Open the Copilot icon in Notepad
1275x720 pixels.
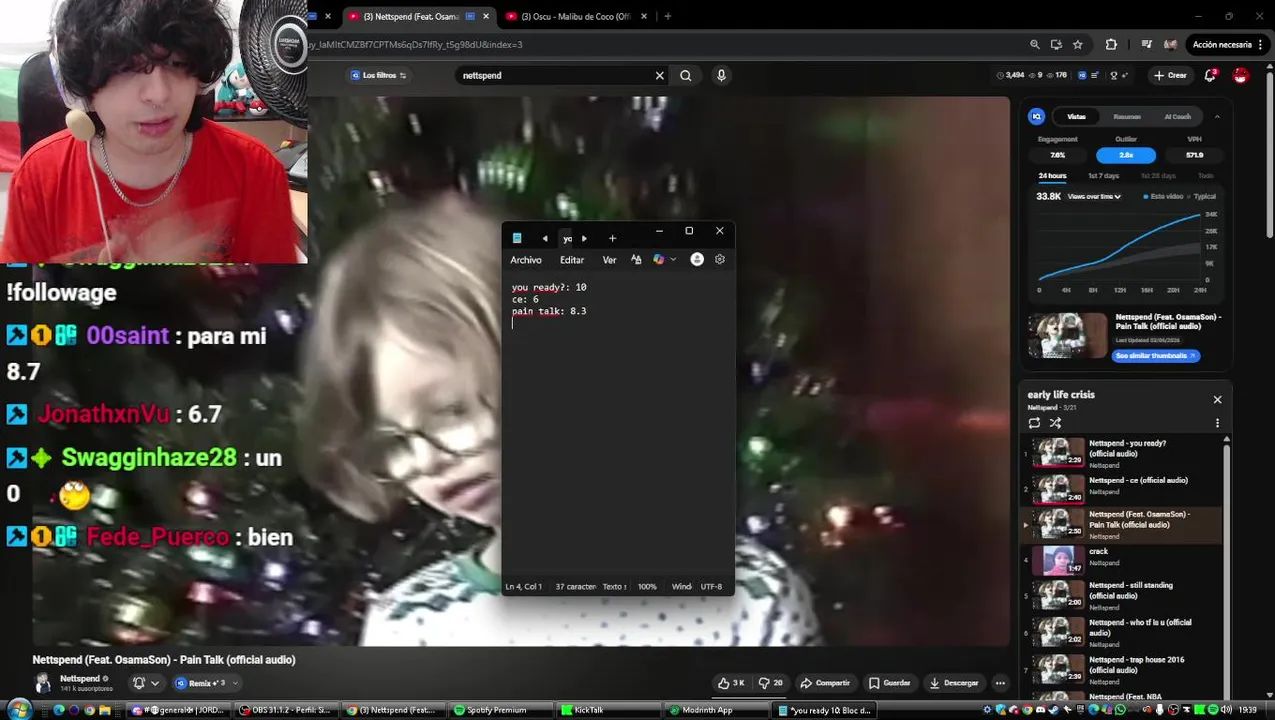point(658,259)
